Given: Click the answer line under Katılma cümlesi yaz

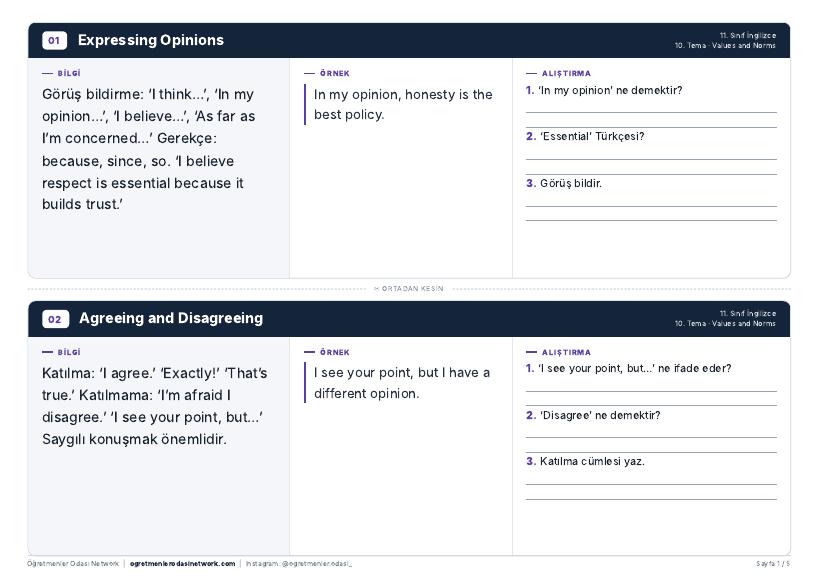Looking at the screenshot, I should [651, 485].
